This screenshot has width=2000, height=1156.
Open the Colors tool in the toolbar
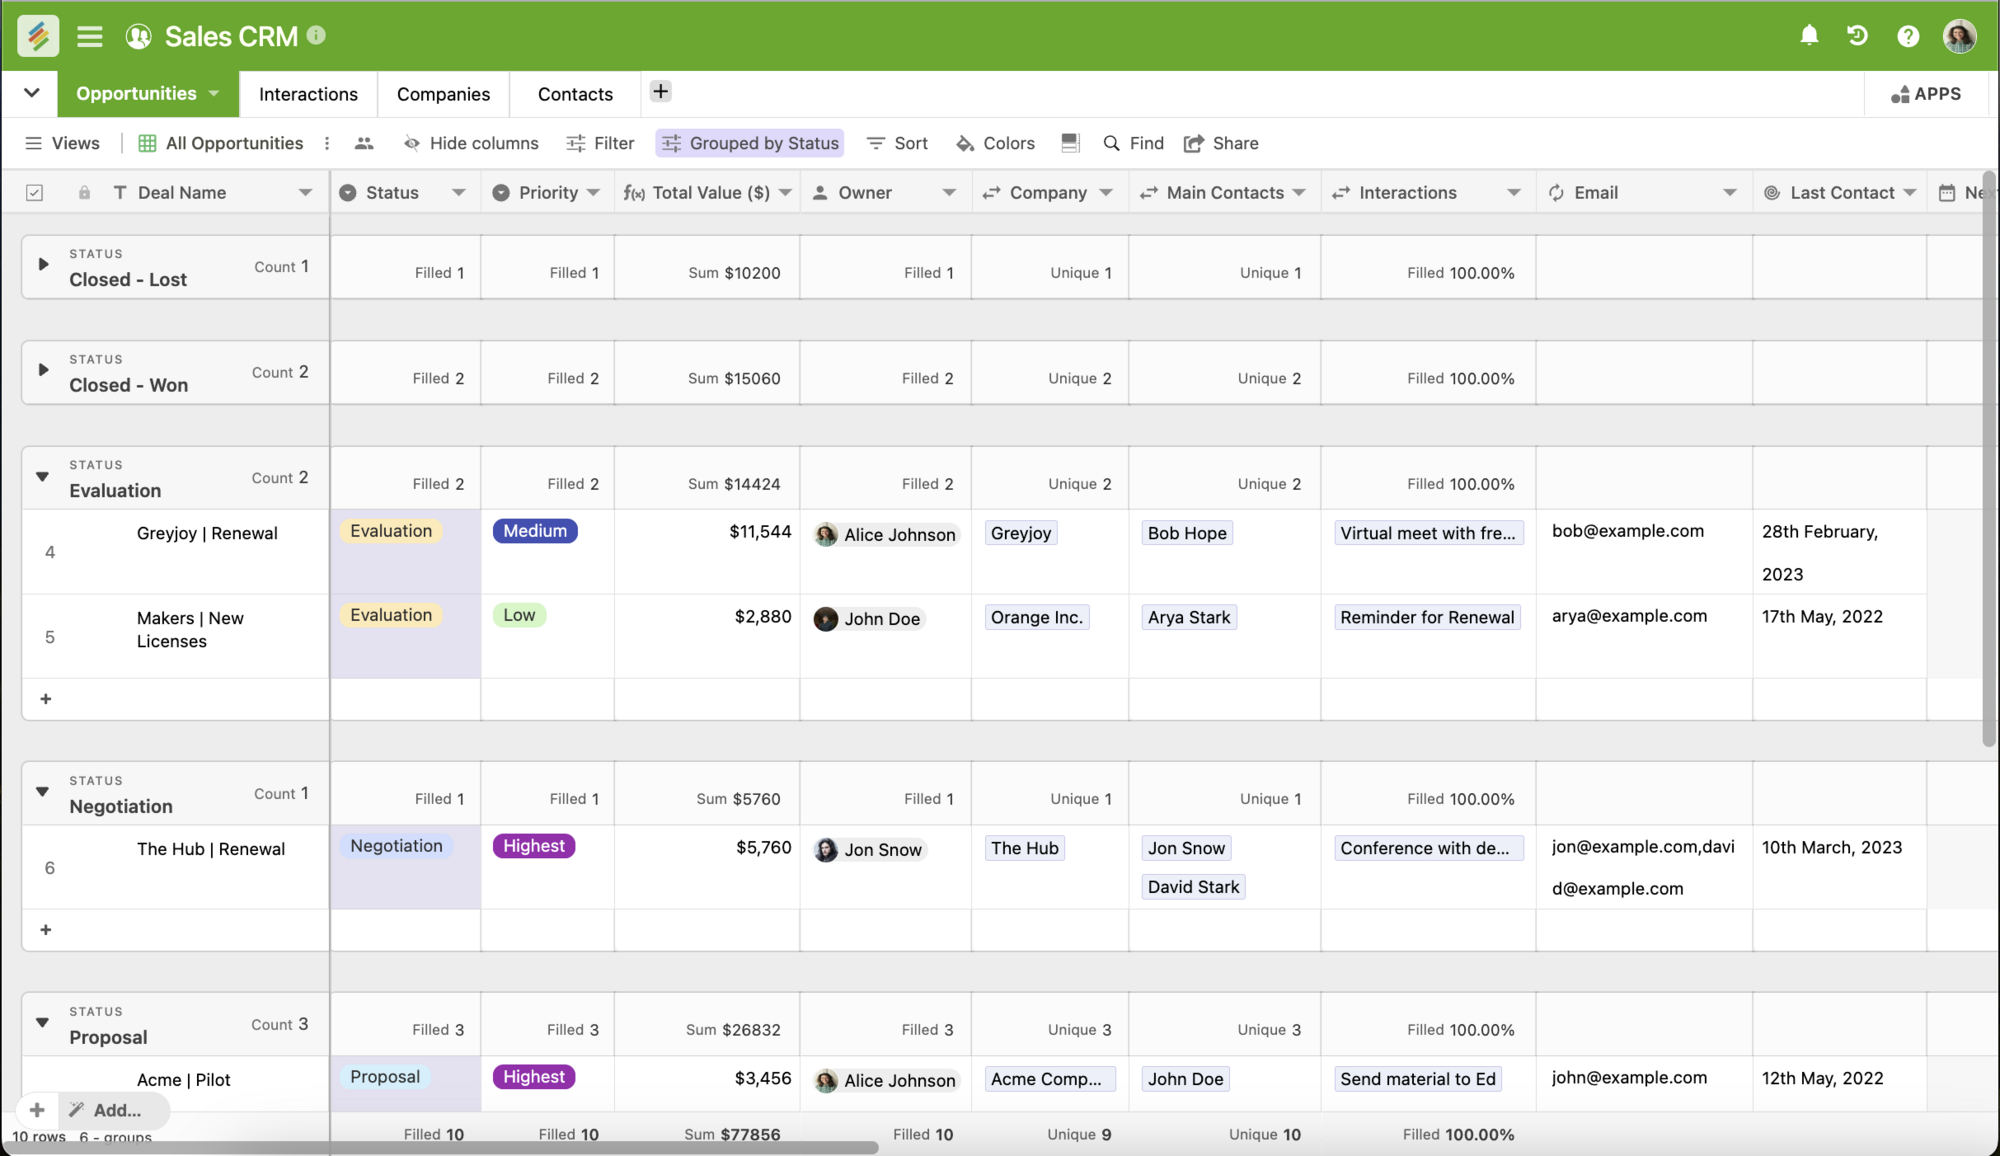pyautogui.click(x=995, y=143)
